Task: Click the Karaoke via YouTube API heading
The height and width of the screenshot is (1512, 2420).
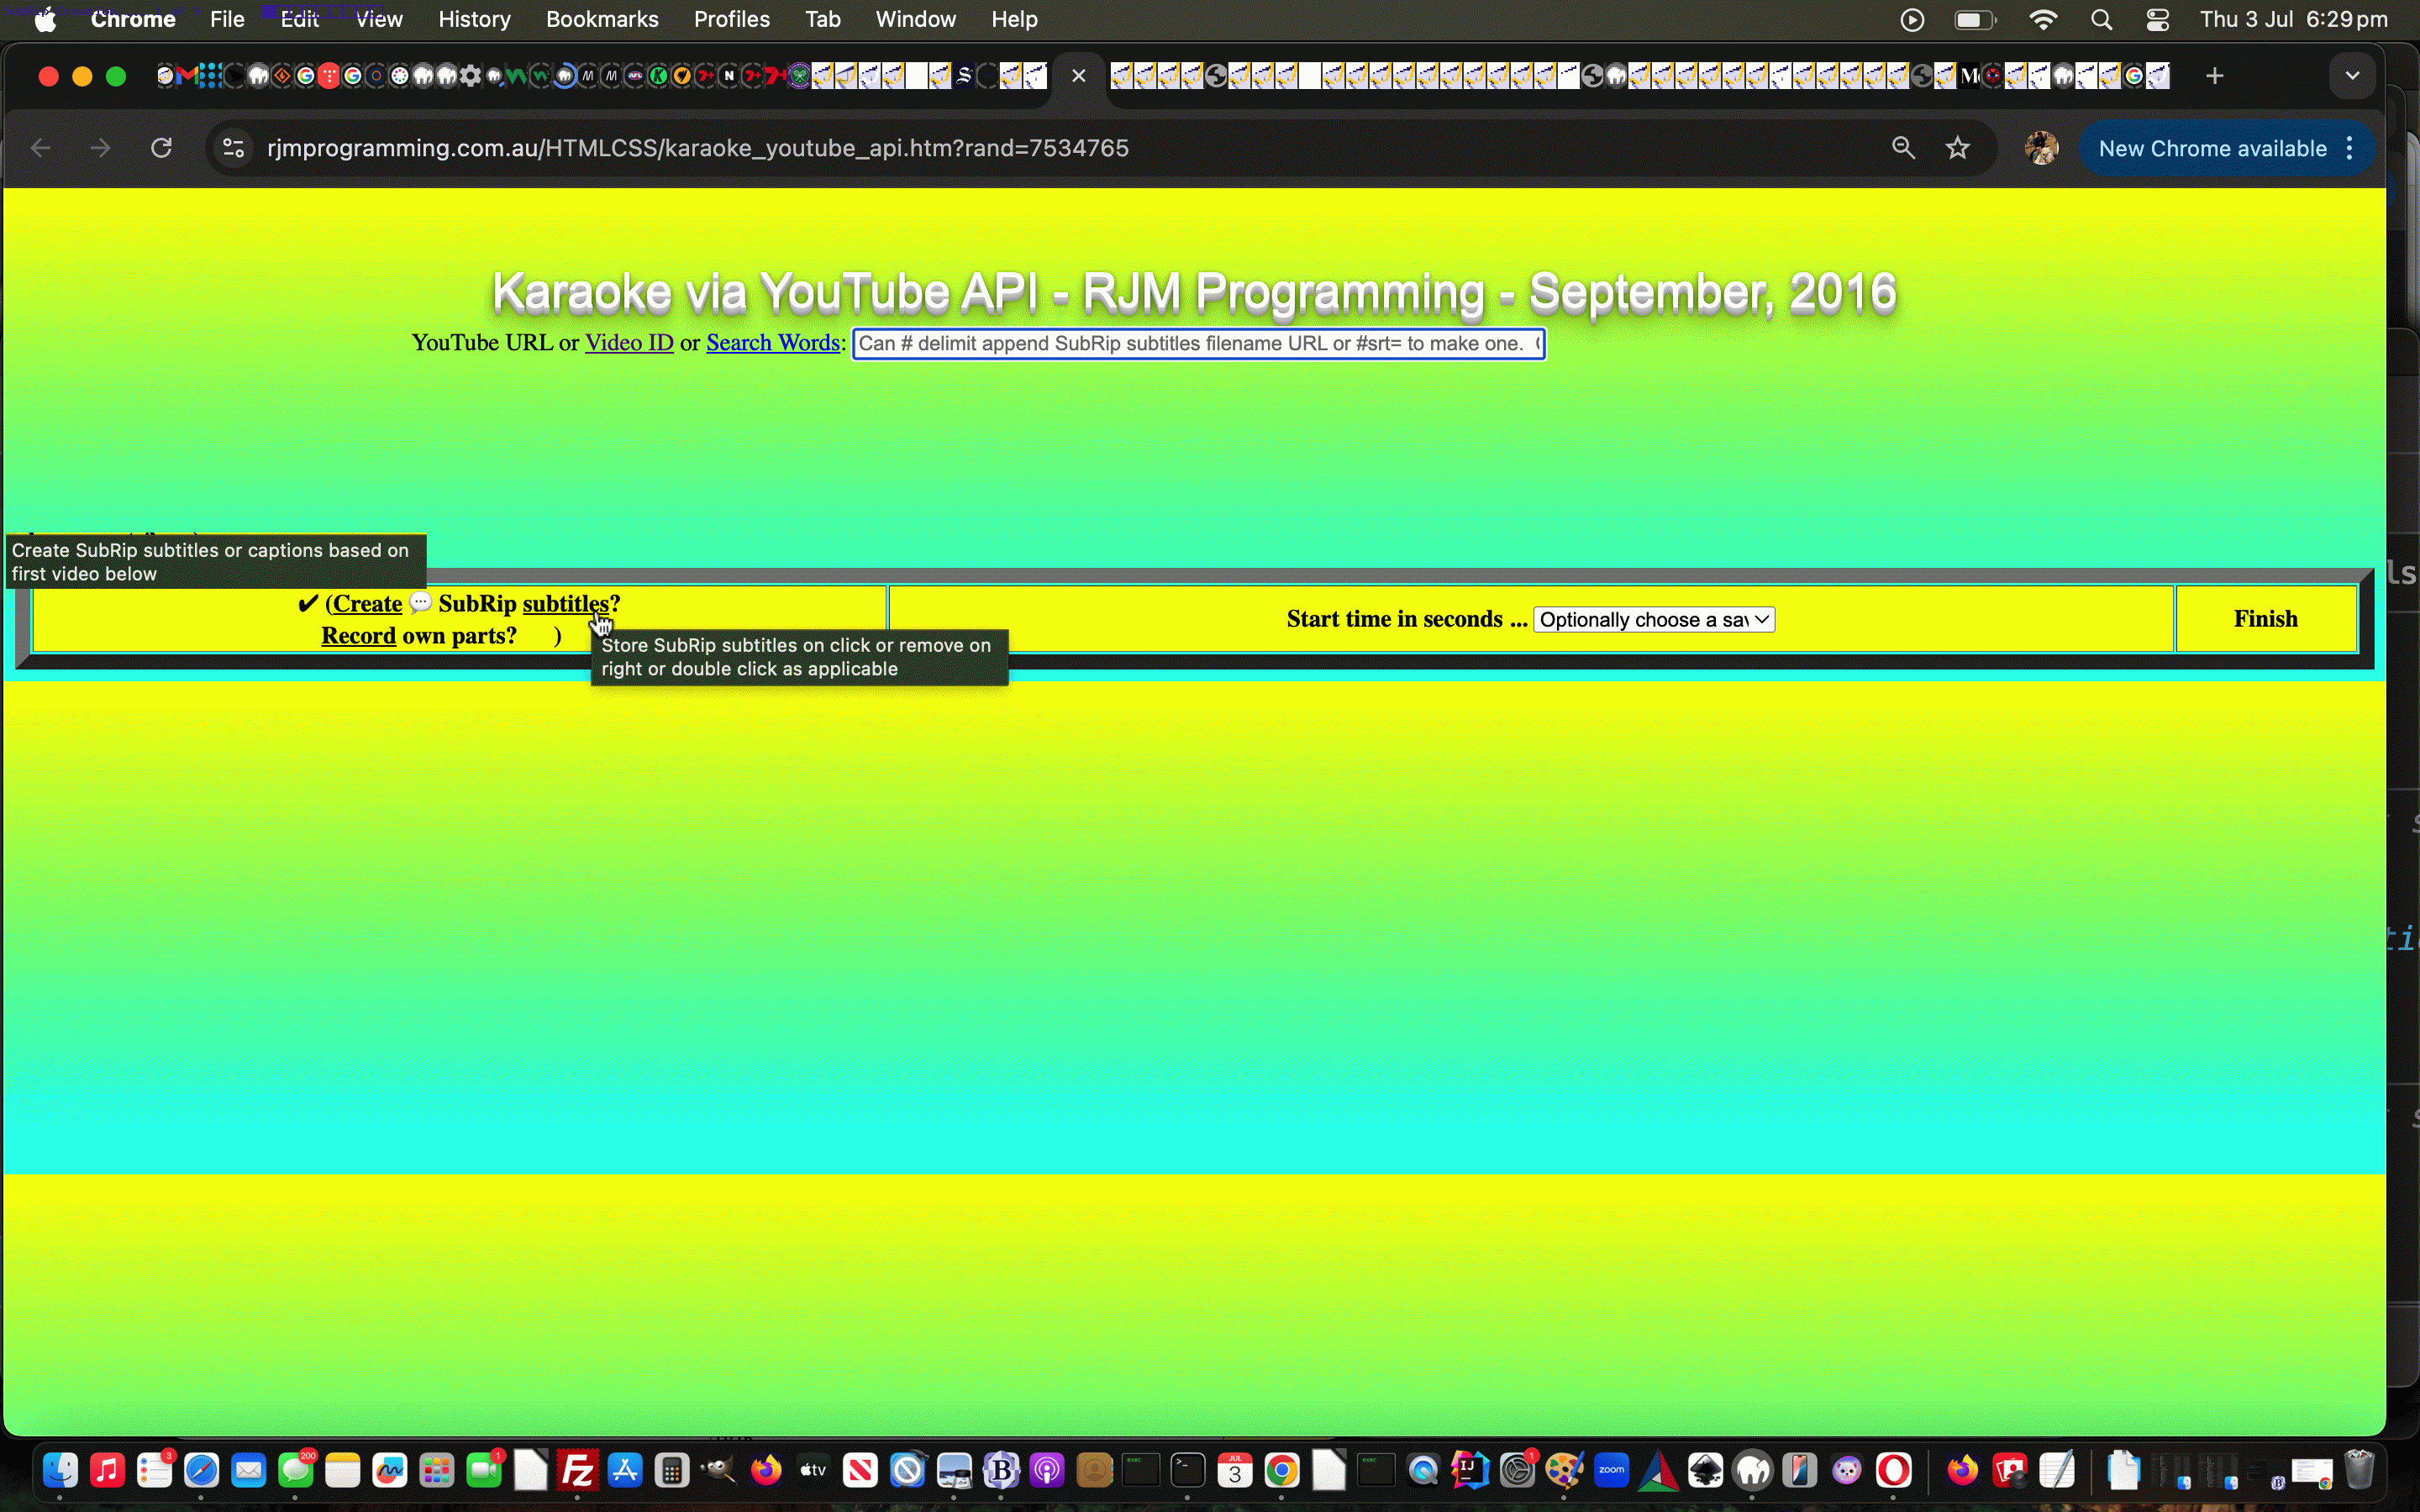Action: 1194,292
